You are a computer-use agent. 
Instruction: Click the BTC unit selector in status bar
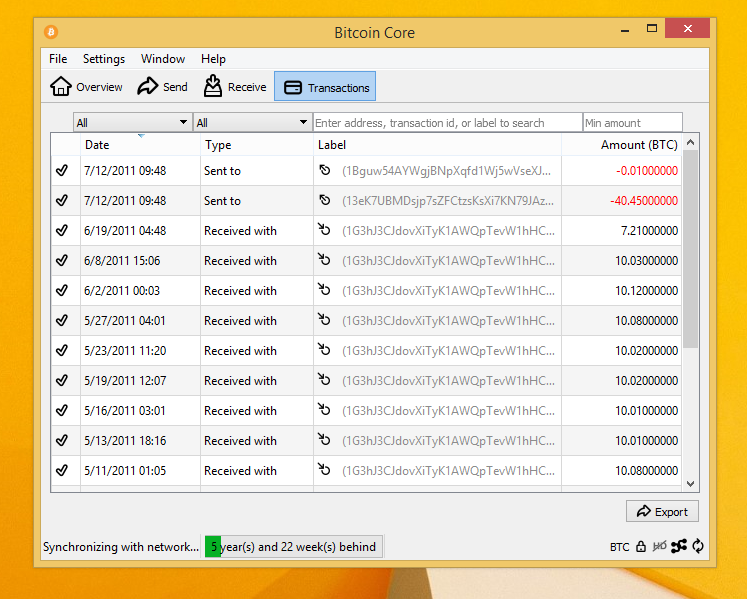619,547
